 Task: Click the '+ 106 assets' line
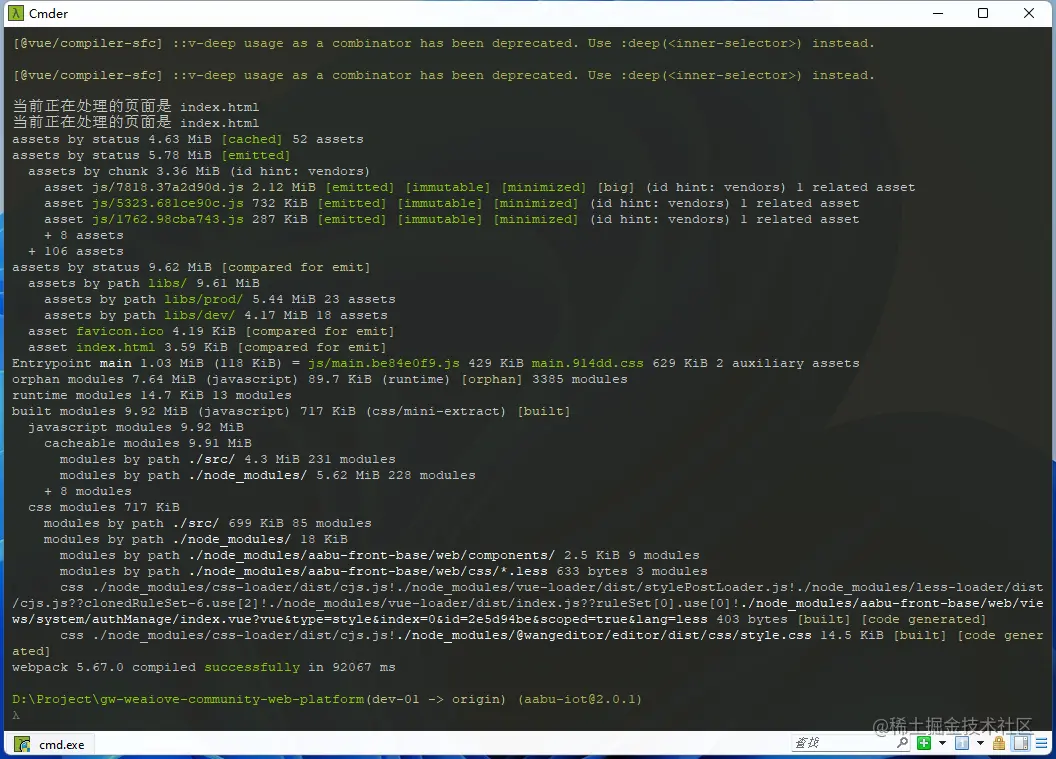coord(75,251)
